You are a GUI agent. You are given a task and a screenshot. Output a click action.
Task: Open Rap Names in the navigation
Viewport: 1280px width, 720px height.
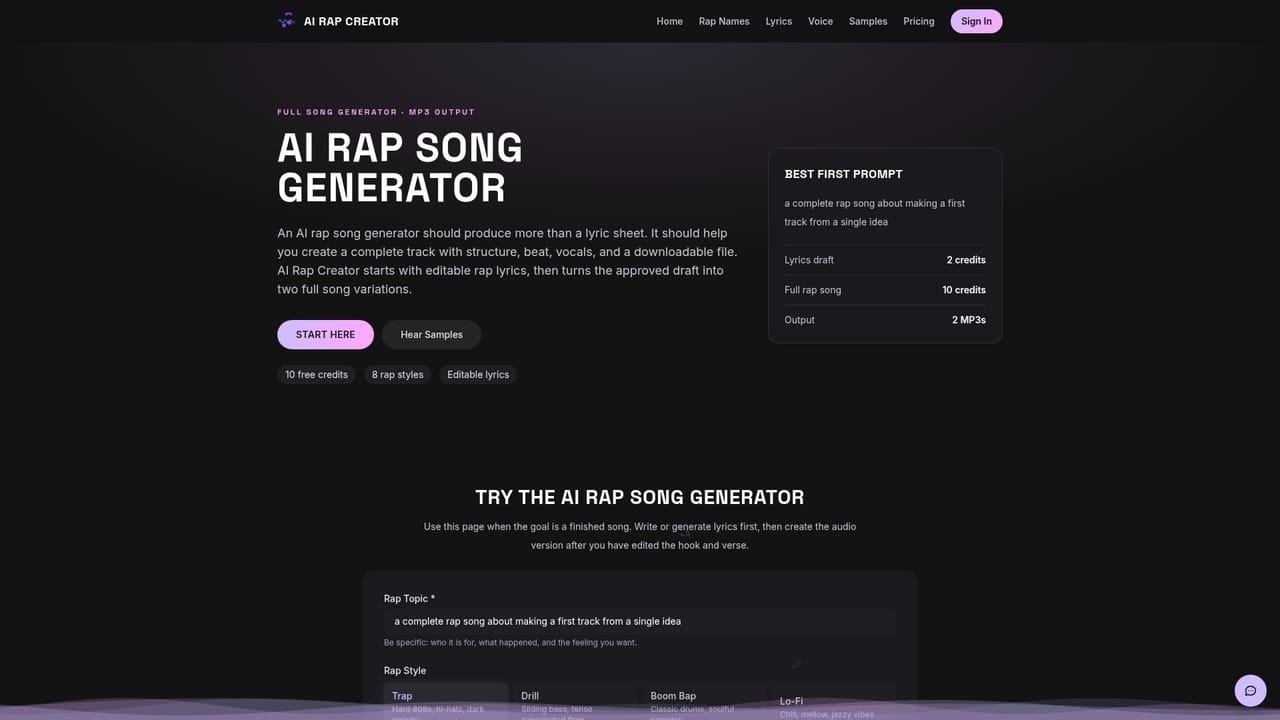tap(724, 21)
